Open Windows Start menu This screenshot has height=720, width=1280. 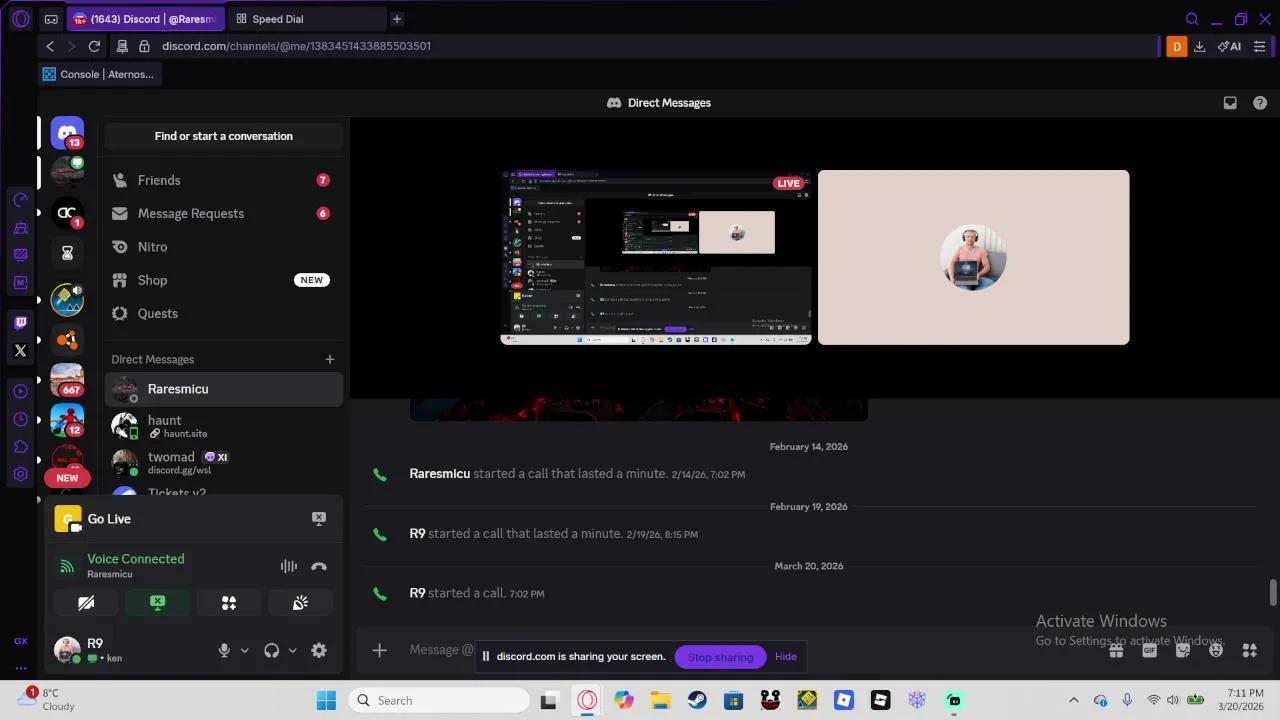click(326, 700)
